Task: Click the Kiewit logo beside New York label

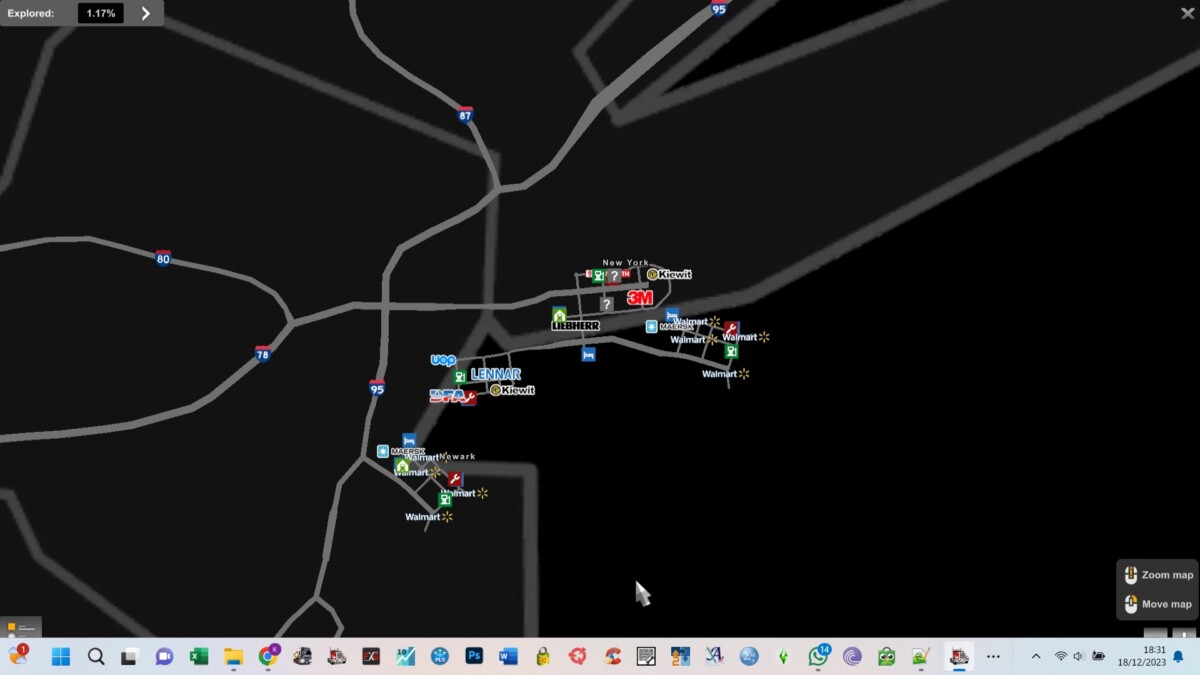Action: [x=669, y=274]
